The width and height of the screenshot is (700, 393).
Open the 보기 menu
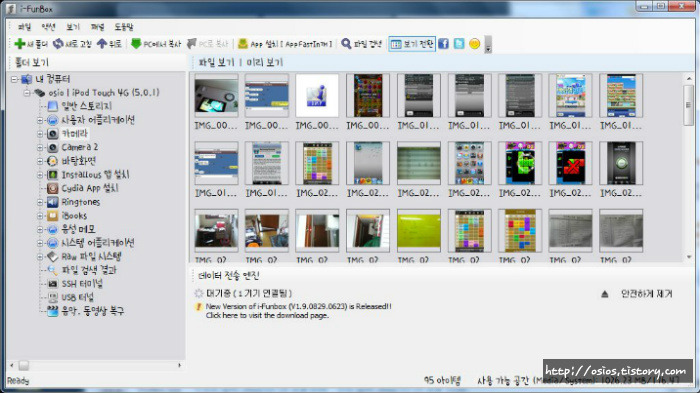click(x=73, y=27)
